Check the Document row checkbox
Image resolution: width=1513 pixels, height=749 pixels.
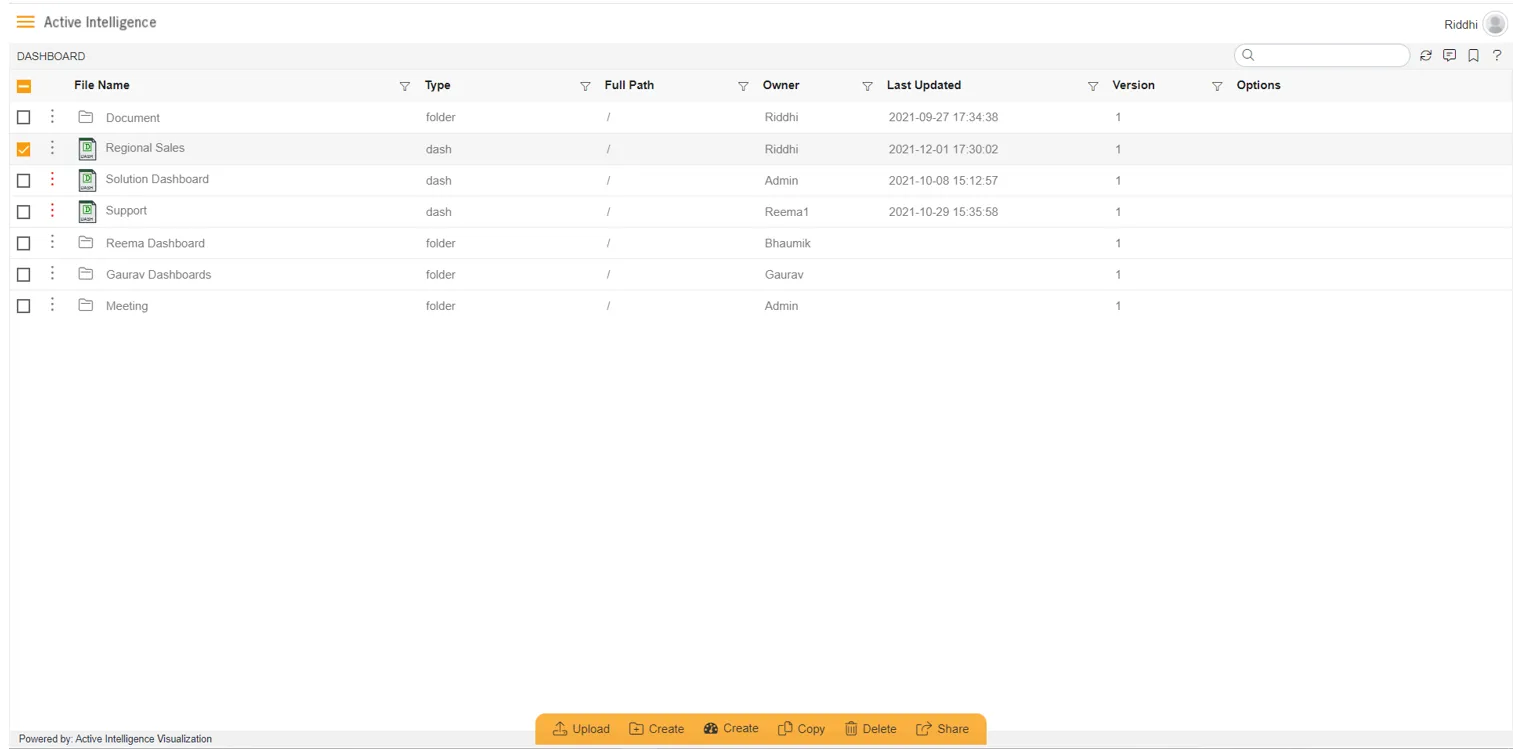pyautogui.click(x=24, y=118)
